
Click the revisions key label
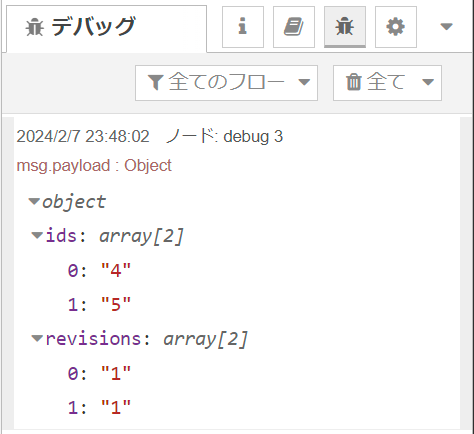[93, 338]
